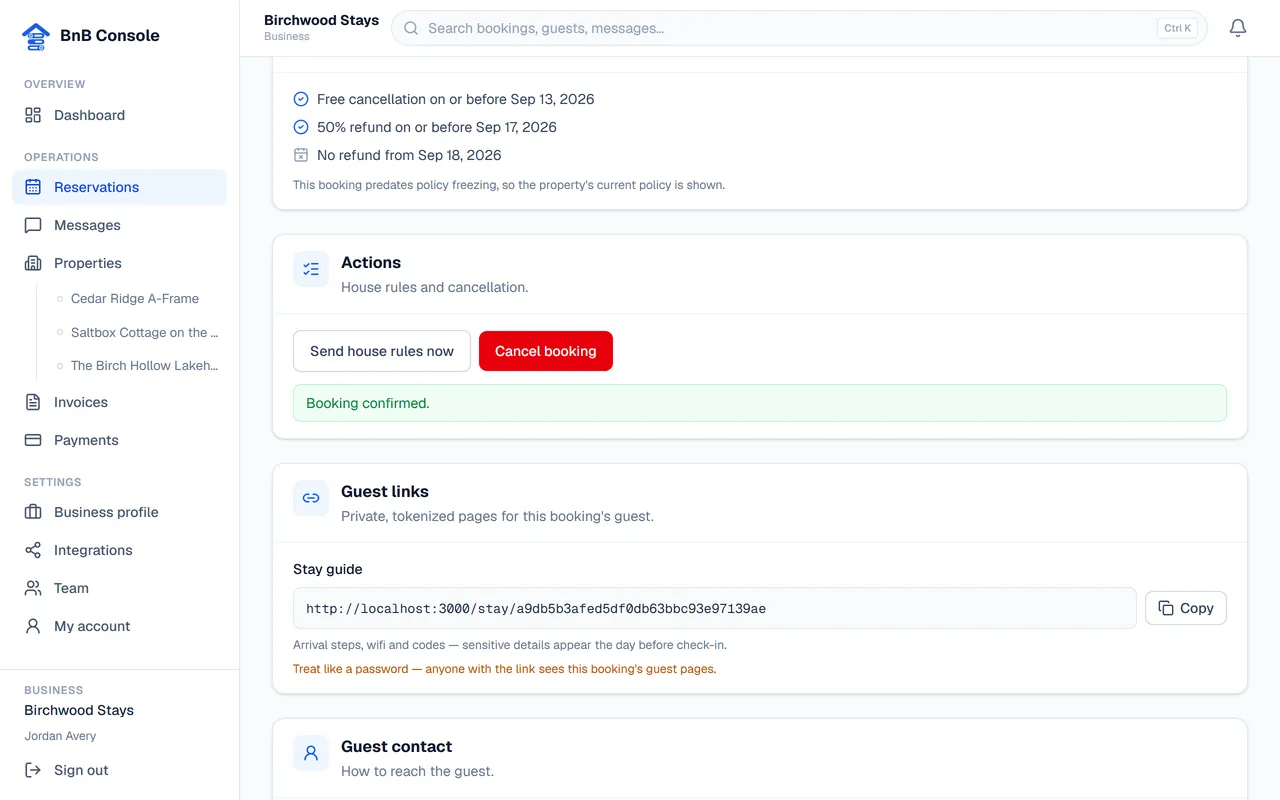The height and width of the screenshot is (800, 1280).
Task: Click the Business profile briefcase icon
Action: 33,512
